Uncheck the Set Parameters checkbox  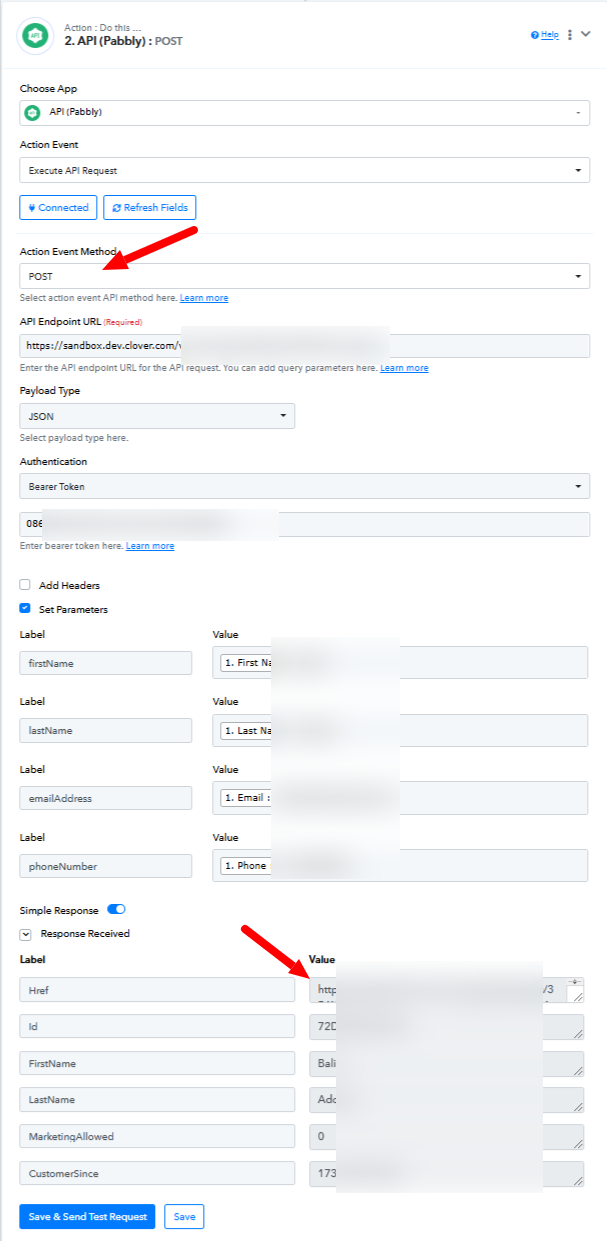tap(24, 609)
